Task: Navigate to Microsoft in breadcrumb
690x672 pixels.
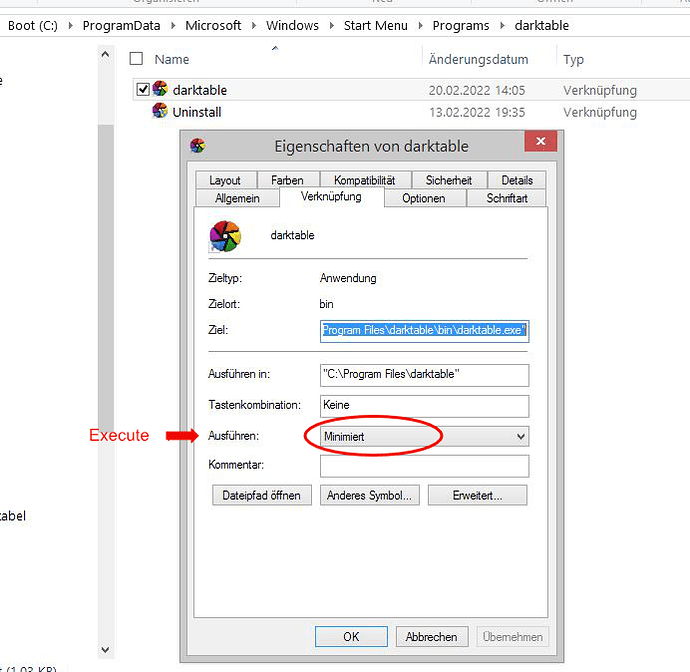Action: click(213, 26)
